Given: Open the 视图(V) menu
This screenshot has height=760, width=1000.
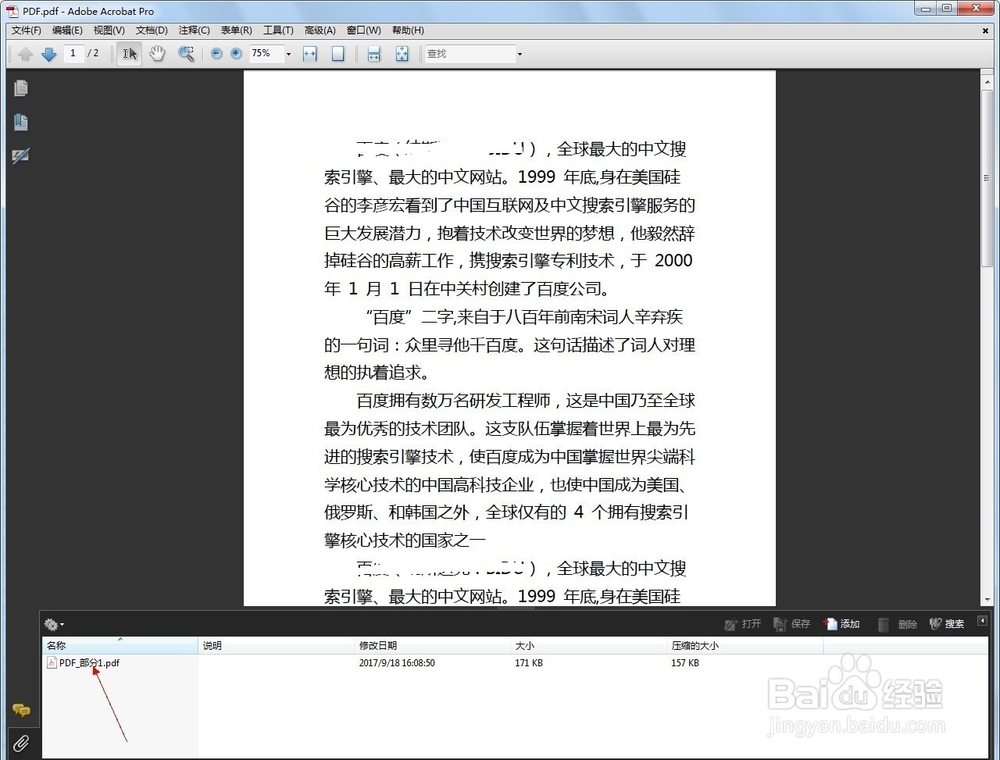Looking at the screenshot, I should pyautogui.click(x=109, y=30).
